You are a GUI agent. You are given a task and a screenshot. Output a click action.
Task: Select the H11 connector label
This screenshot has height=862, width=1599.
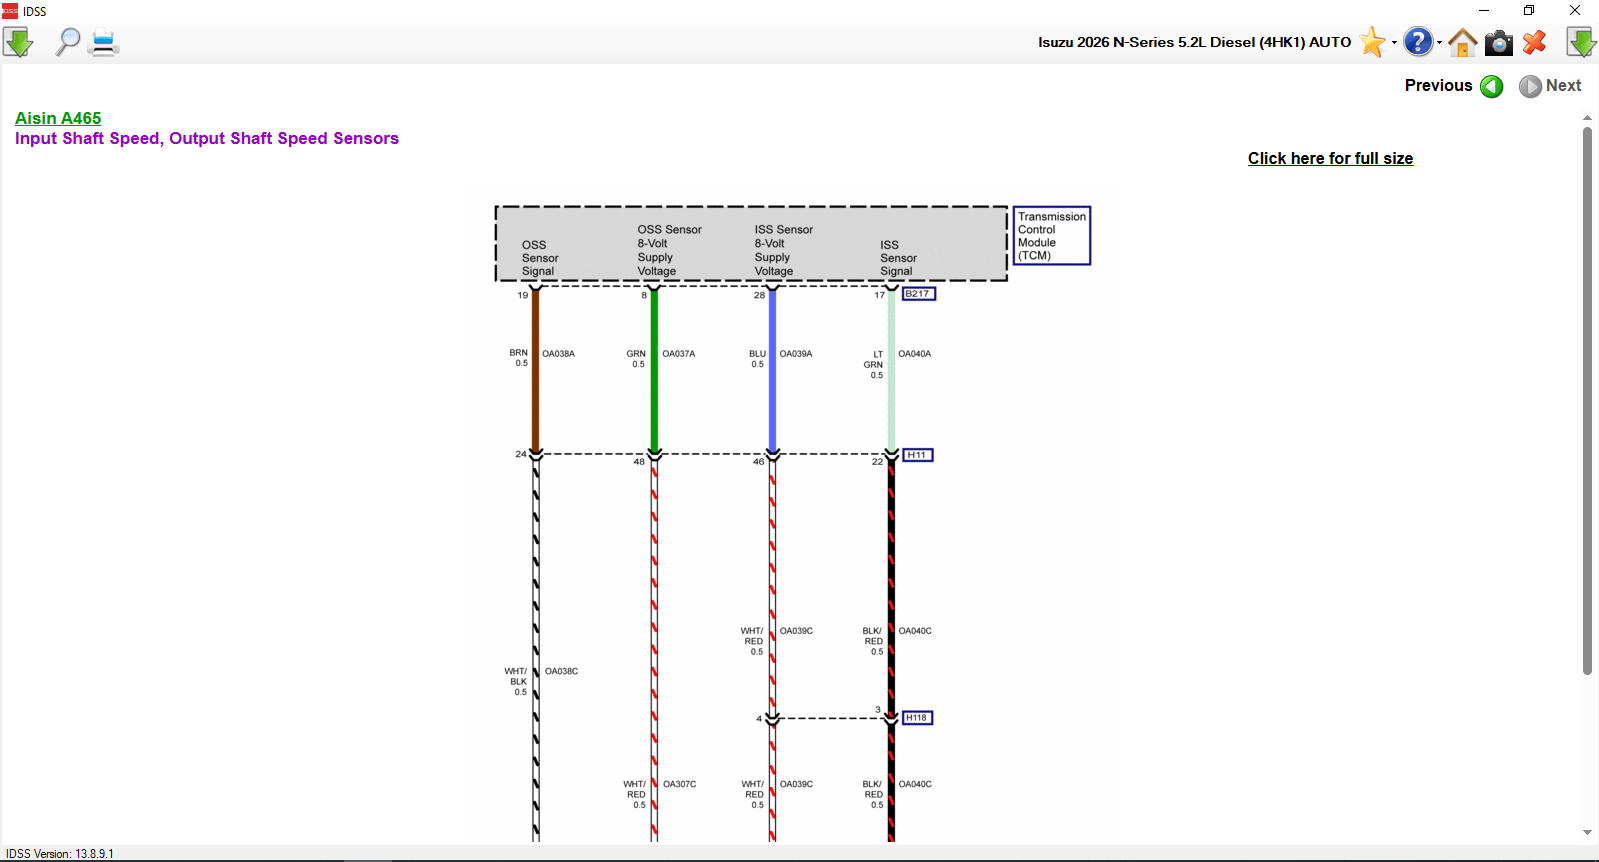point(917,455)
